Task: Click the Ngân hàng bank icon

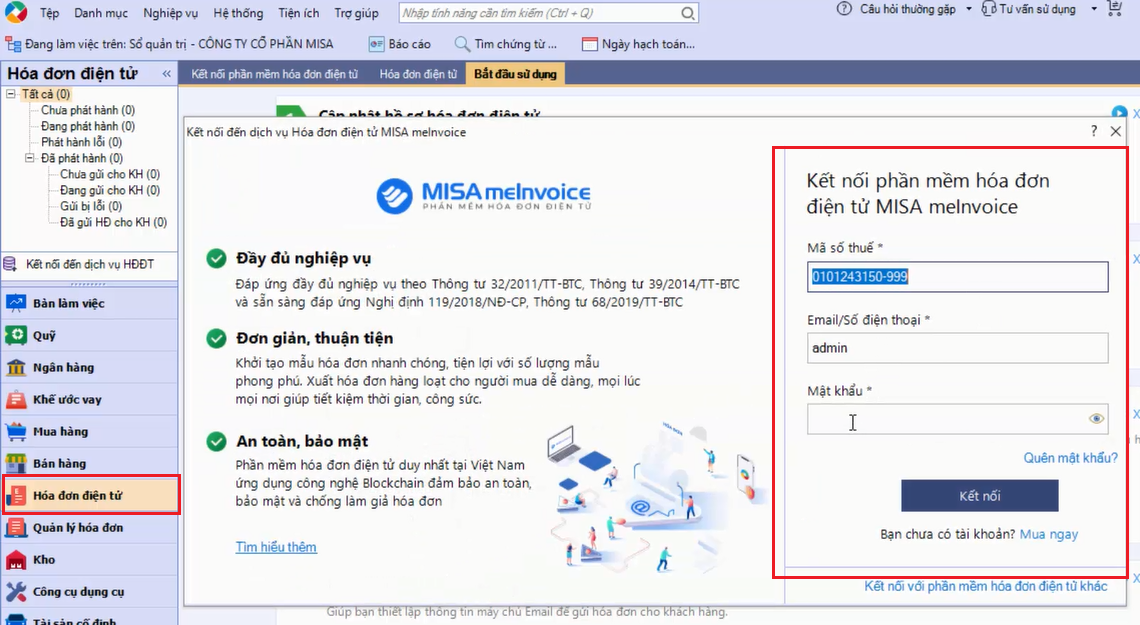Action: (16, 367)
